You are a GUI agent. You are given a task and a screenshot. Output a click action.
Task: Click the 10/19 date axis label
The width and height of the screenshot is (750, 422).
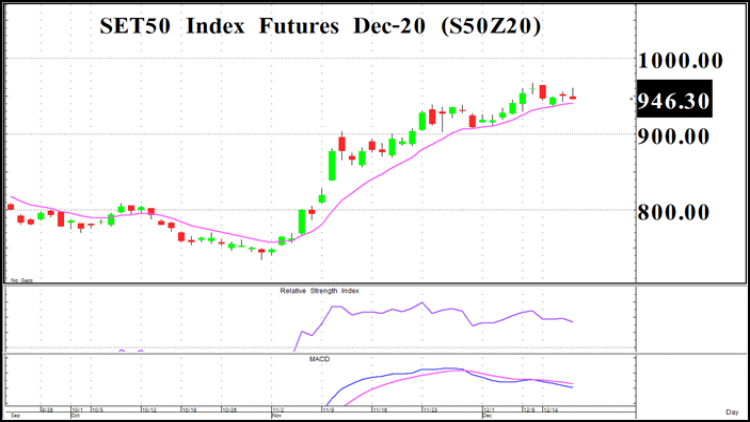[189, 410]
